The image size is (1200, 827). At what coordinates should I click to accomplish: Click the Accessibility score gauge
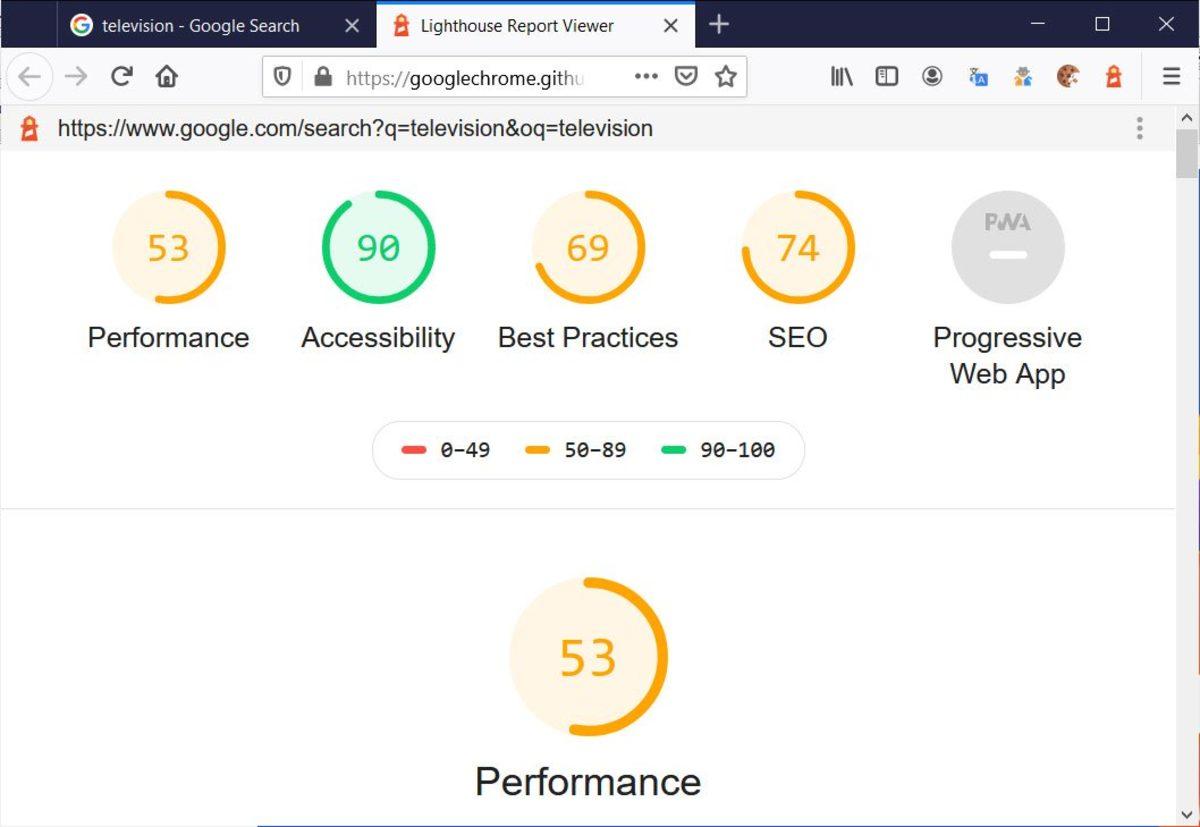378,247
